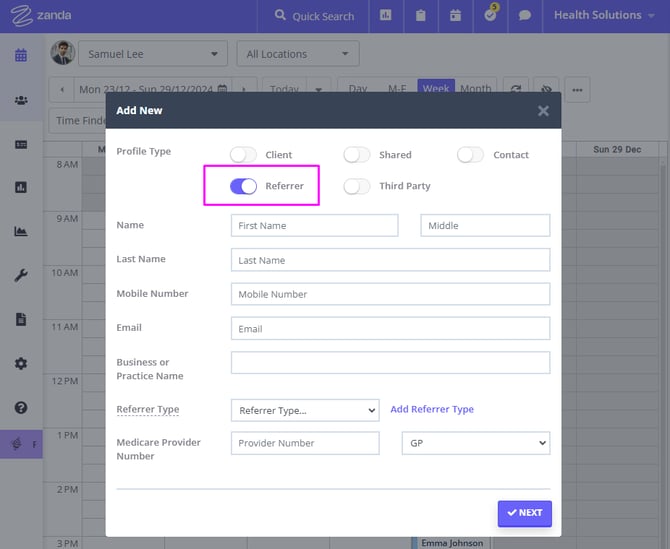Open the Health Solutions account menu

604,16
